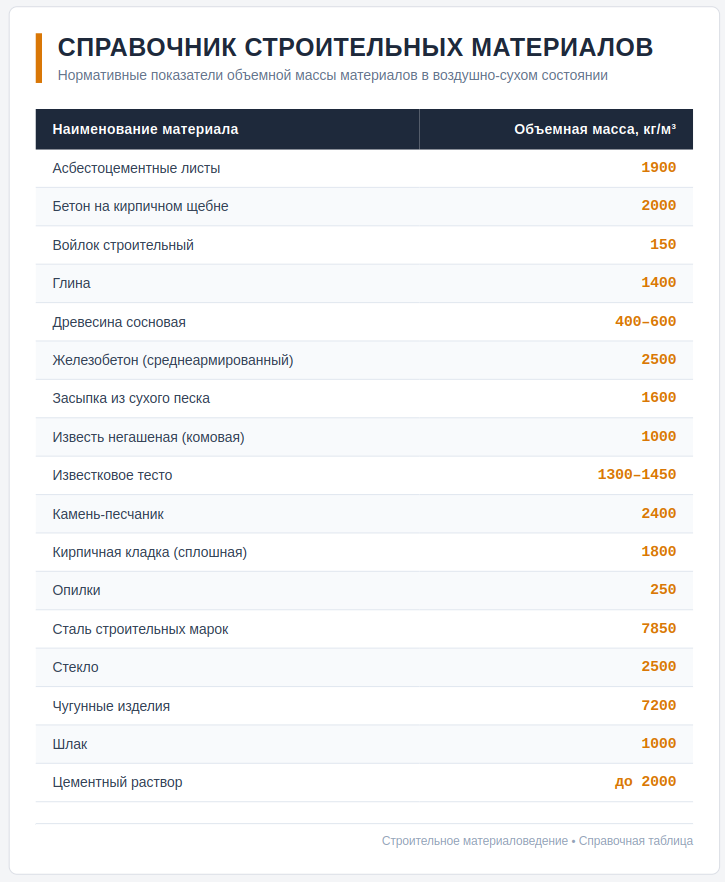Click the 1300–1450 value for Известковое тесто
The image size is (725, 882).
click(x=637, y=475)
